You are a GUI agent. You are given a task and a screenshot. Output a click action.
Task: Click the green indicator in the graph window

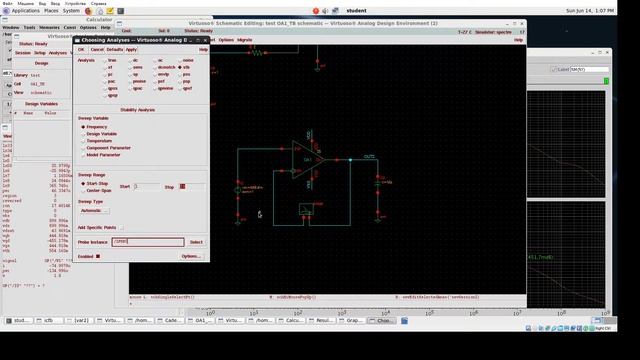pos(606,81)
